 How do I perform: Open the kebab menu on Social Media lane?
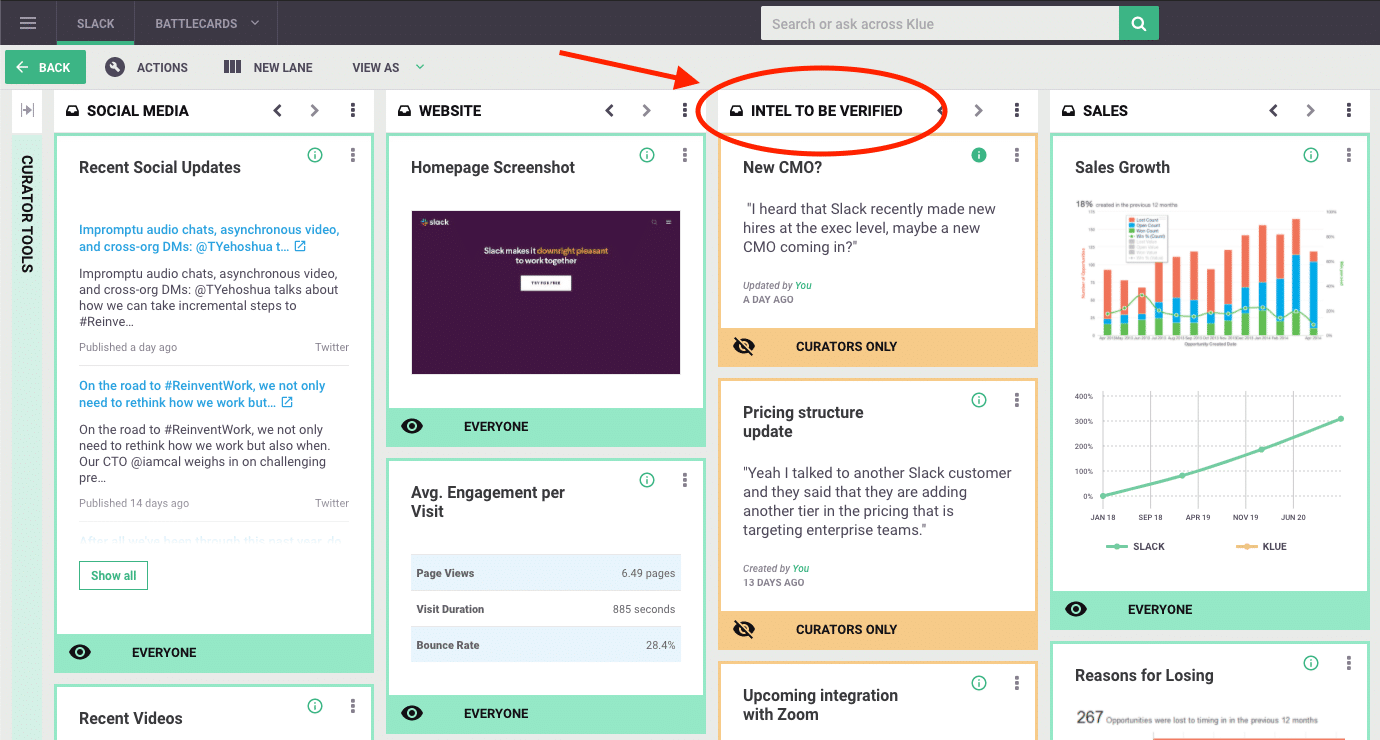(x=353, y=110)
